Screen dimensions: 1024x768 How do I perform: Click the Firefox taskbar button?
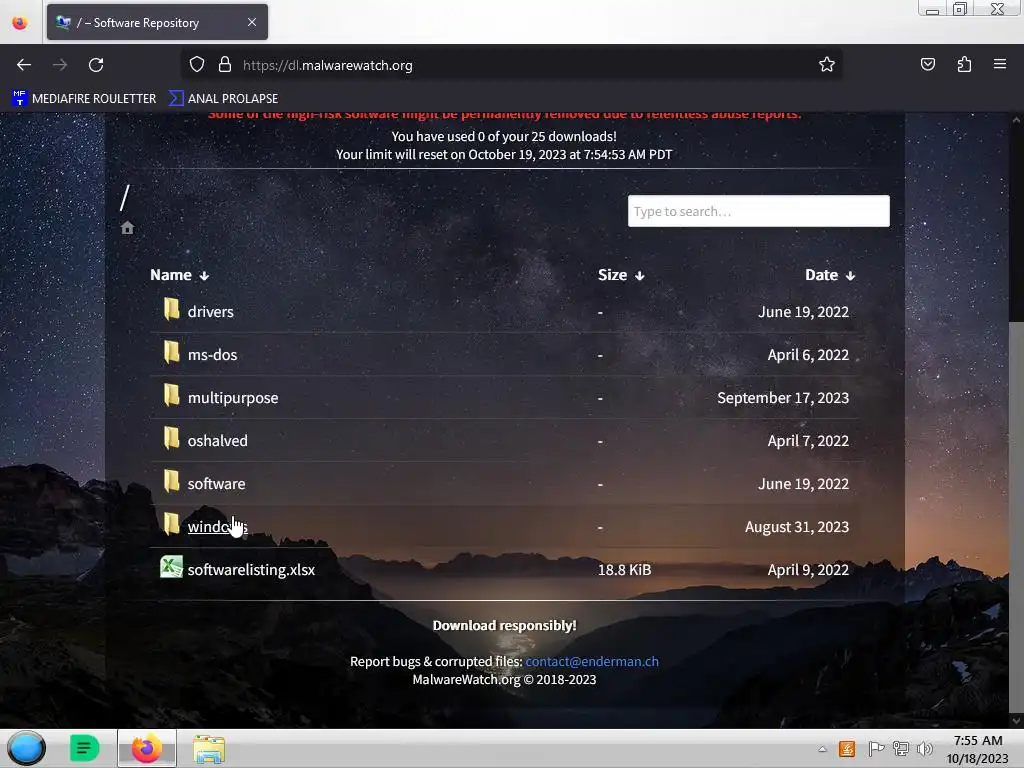147,748
